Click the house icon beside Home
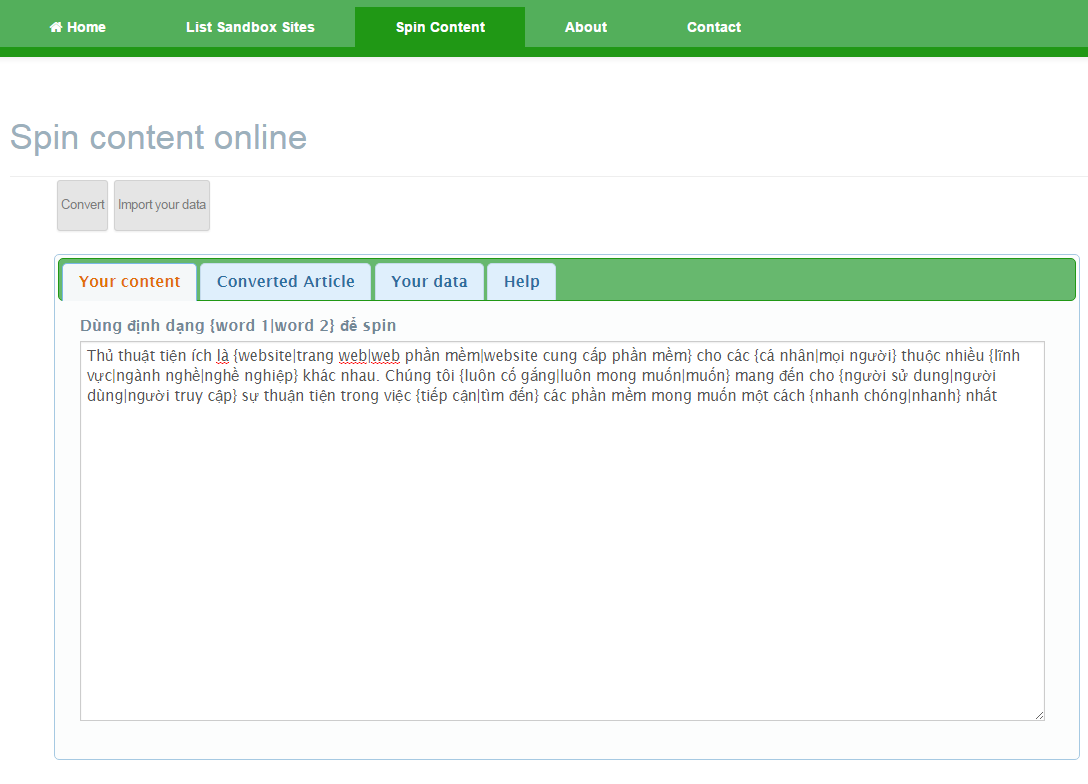 click(56, 27)
